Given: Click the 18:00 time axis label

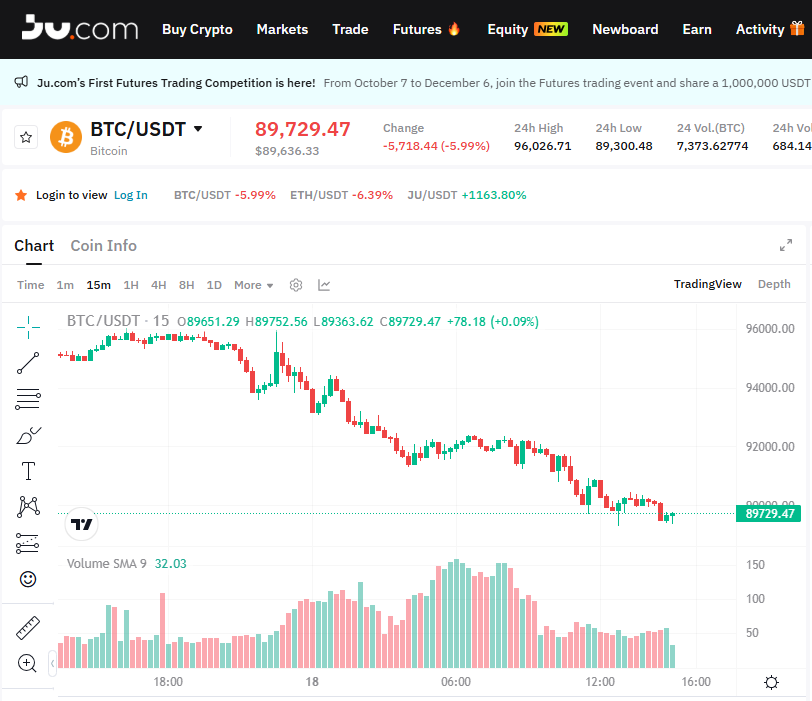Looking at the screenshot, I should click(168, 682).
